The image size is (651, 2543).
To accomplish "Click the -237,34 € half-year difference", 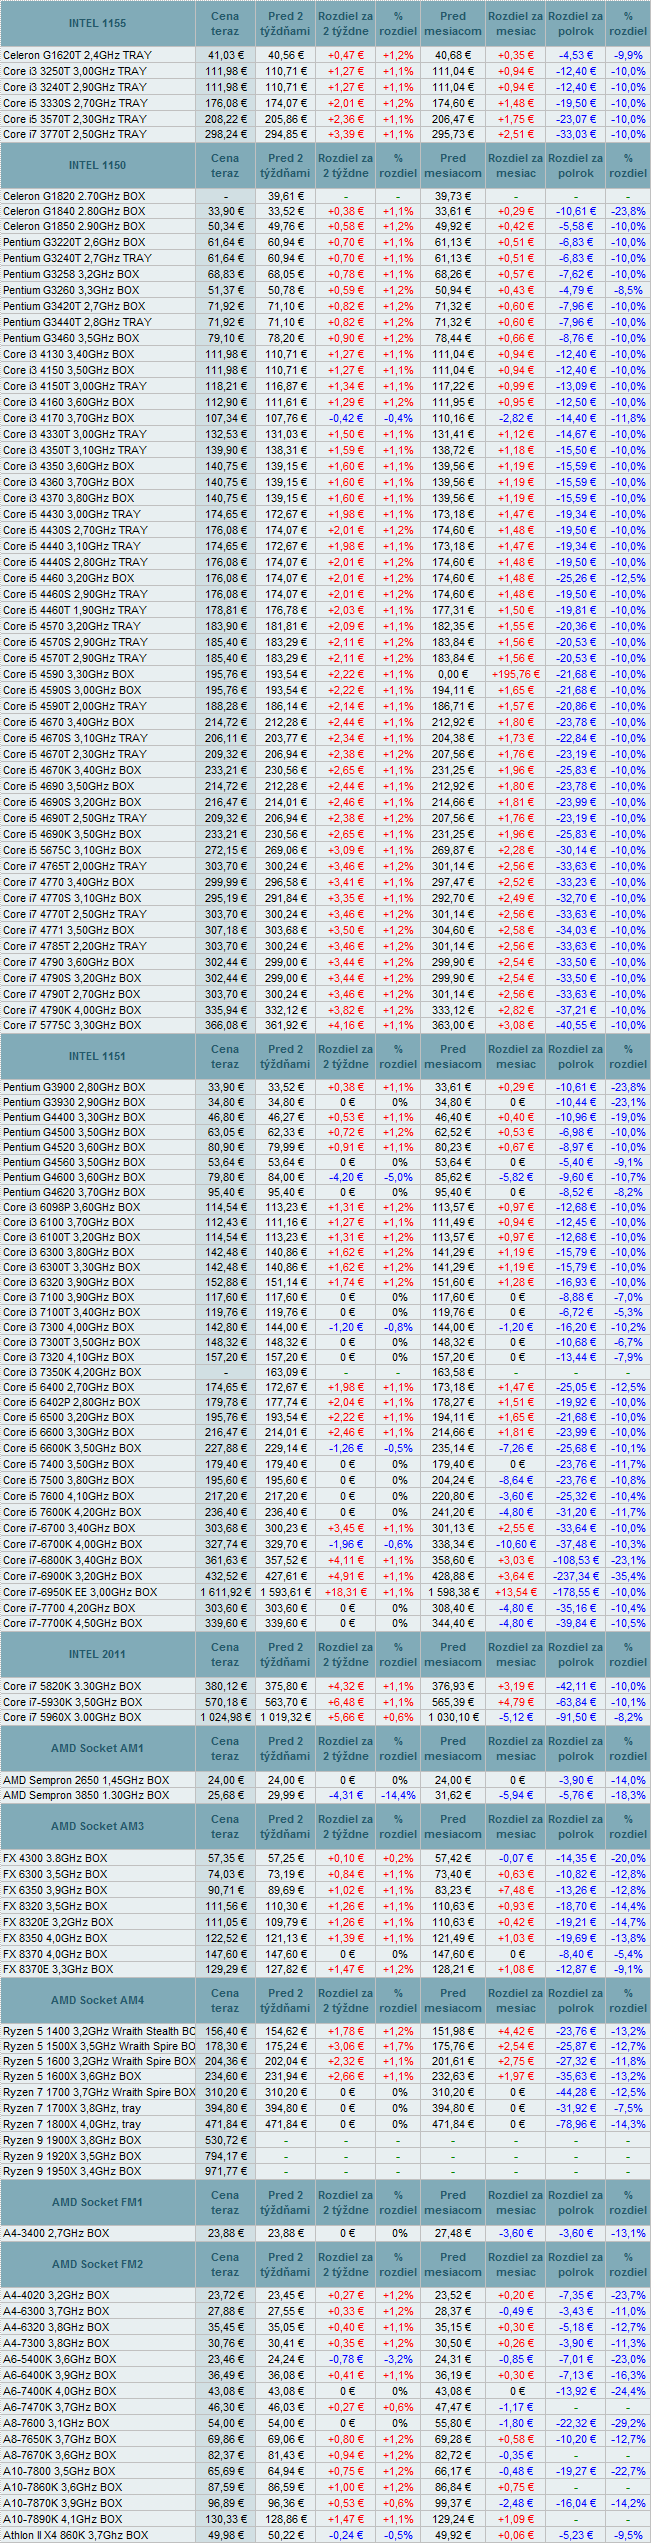I will click(x=576, y=1576).
